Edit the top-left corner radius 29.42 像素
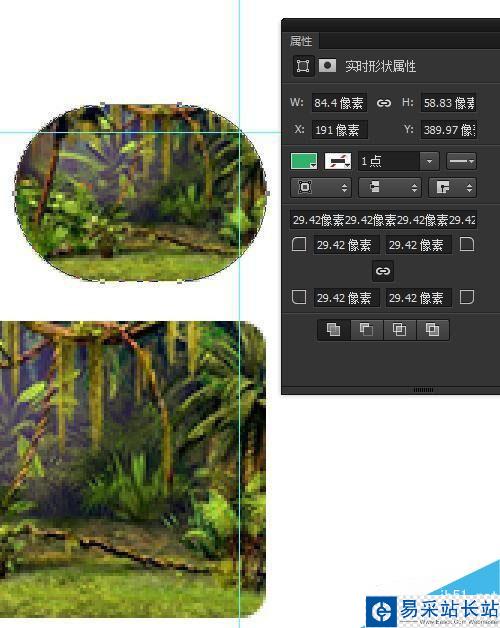This screenshot has width=500, height=628. click(347, 245)
